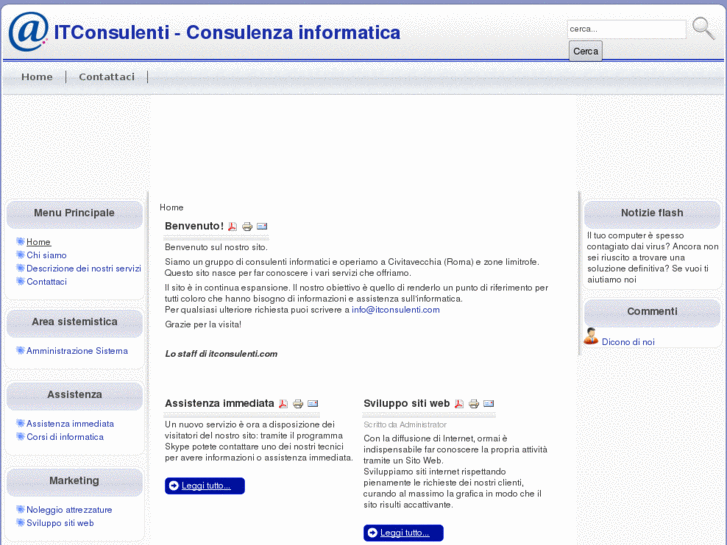Click the magnifying glass search icon

[x=703, y=29]
